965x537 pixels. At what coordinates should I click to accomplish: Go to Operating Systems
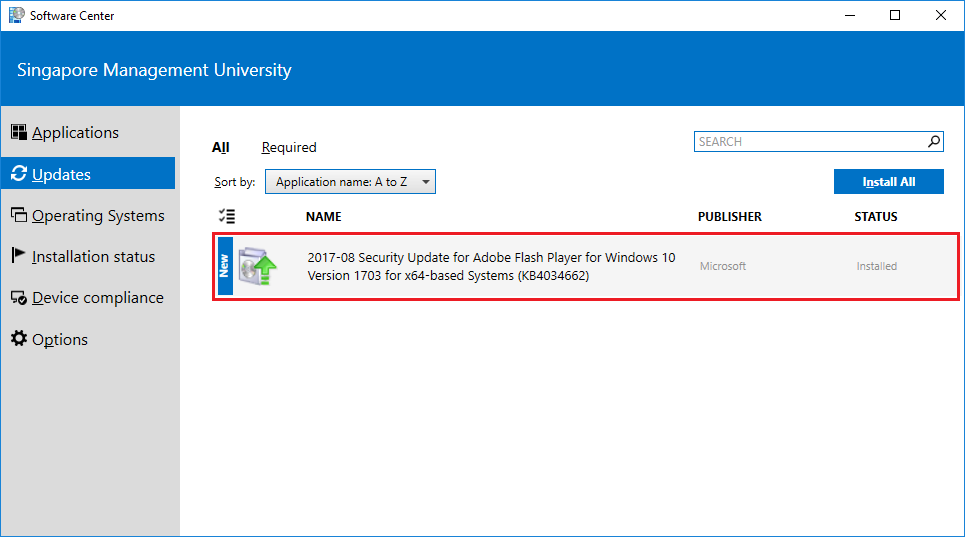tap(98, 216)
